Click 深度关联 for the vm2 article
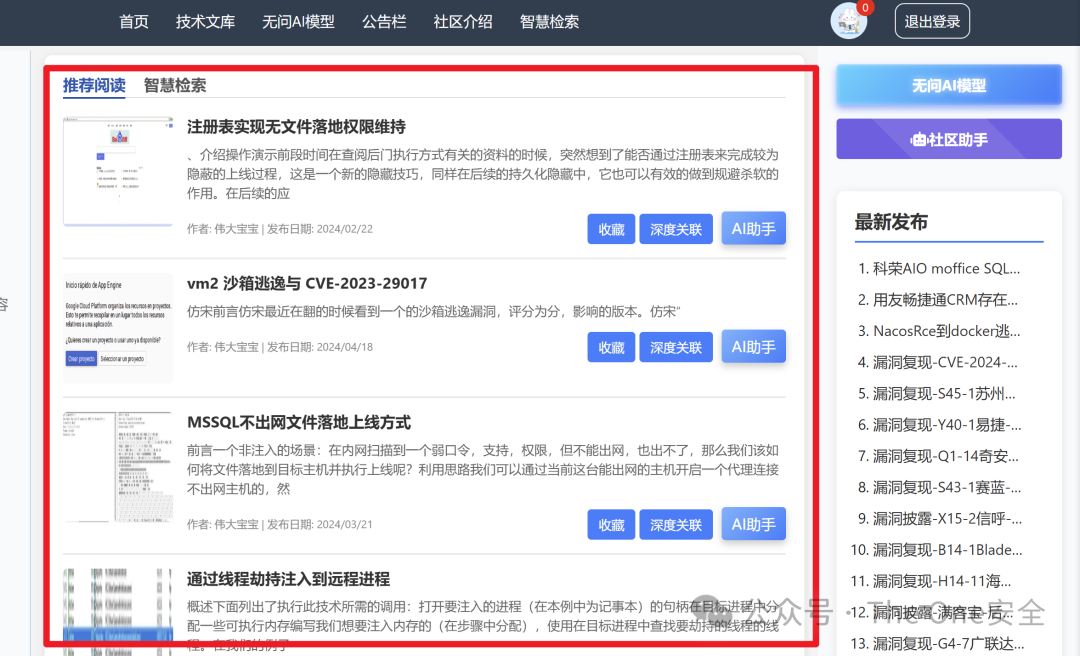Screen dimensions: 1080x656 tap(676, 347)
